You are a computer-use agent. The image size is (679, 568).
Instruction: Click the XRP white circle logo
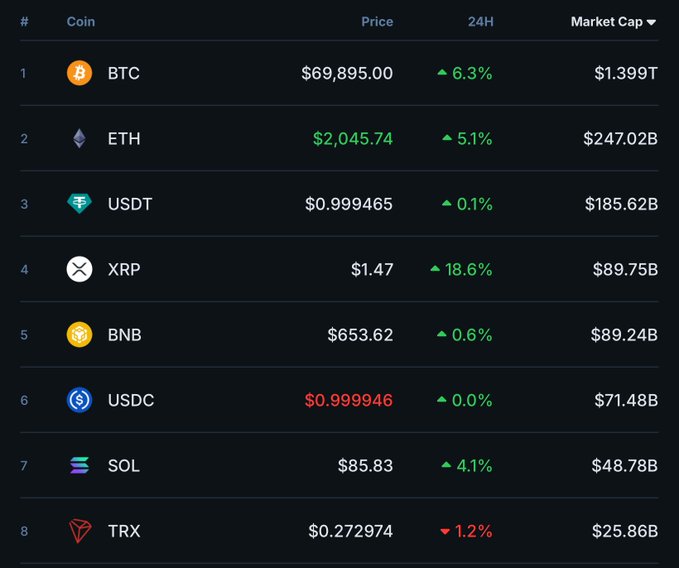(79, 269)
